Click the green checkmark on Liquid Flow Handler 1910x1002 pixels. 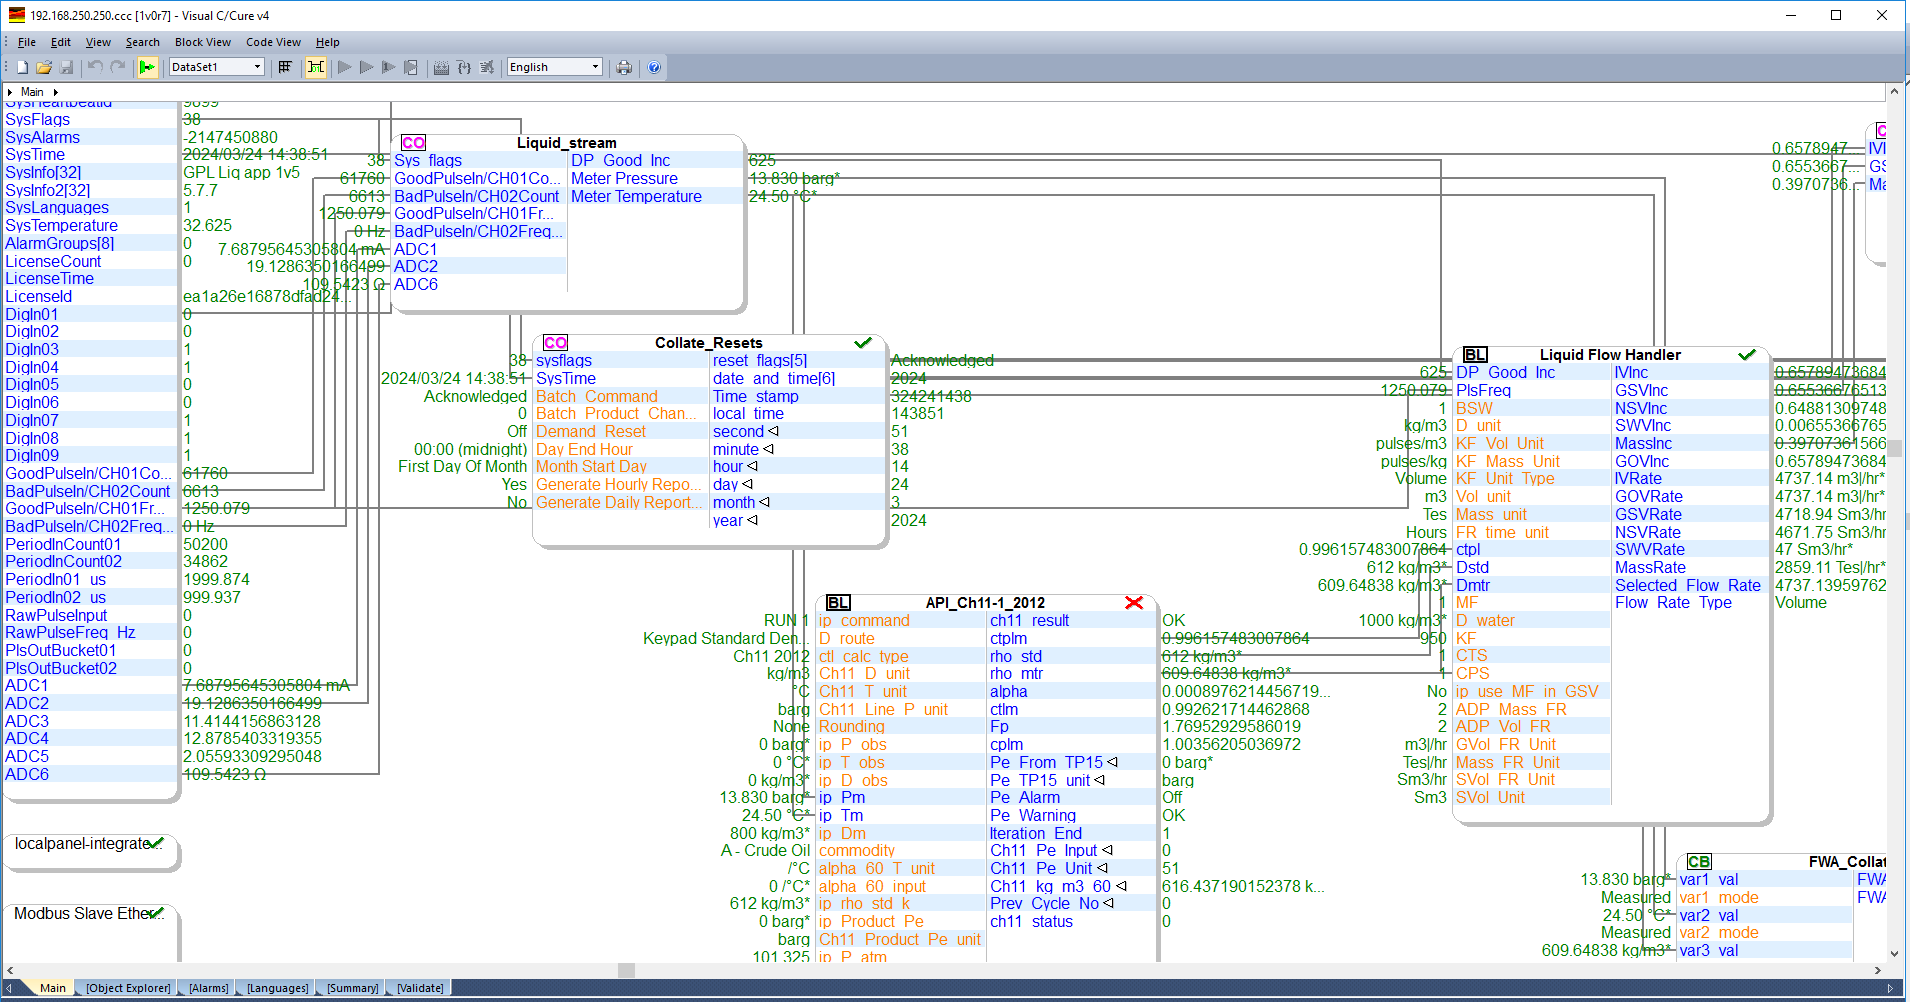tap(1746, 355)
